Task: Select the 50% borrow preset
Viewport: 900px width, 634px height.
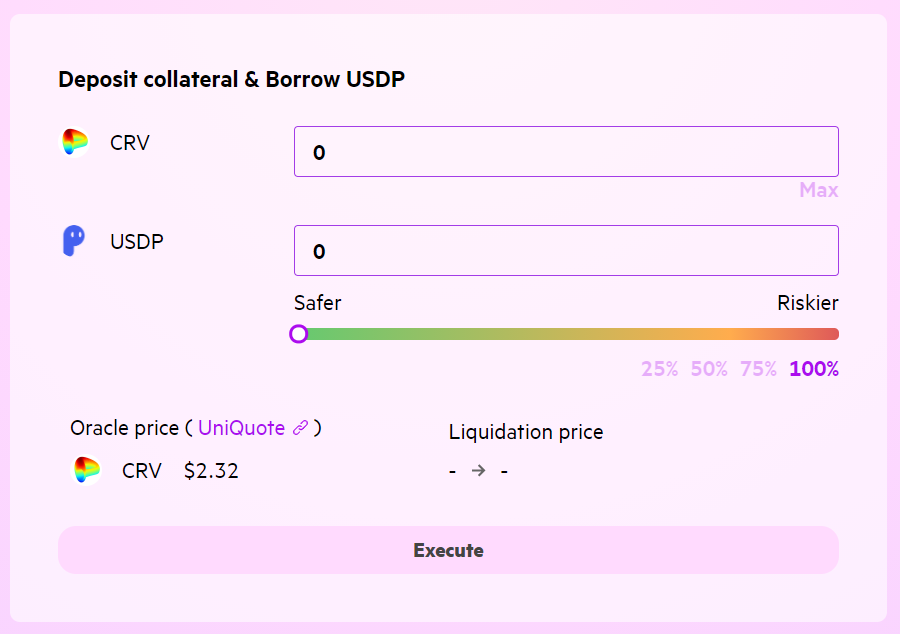Action: coord(709,369)
